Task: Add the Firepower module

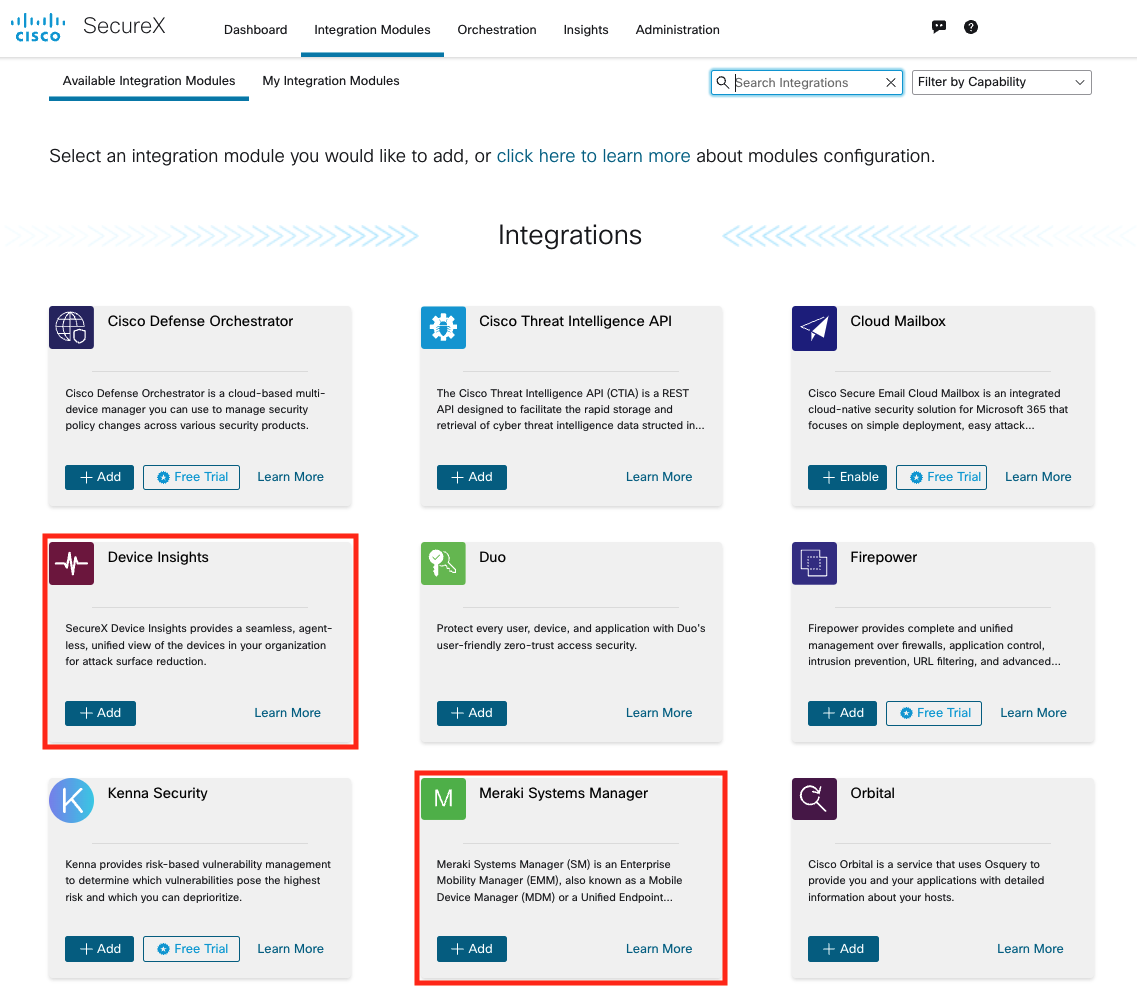Action: [842, 713]
